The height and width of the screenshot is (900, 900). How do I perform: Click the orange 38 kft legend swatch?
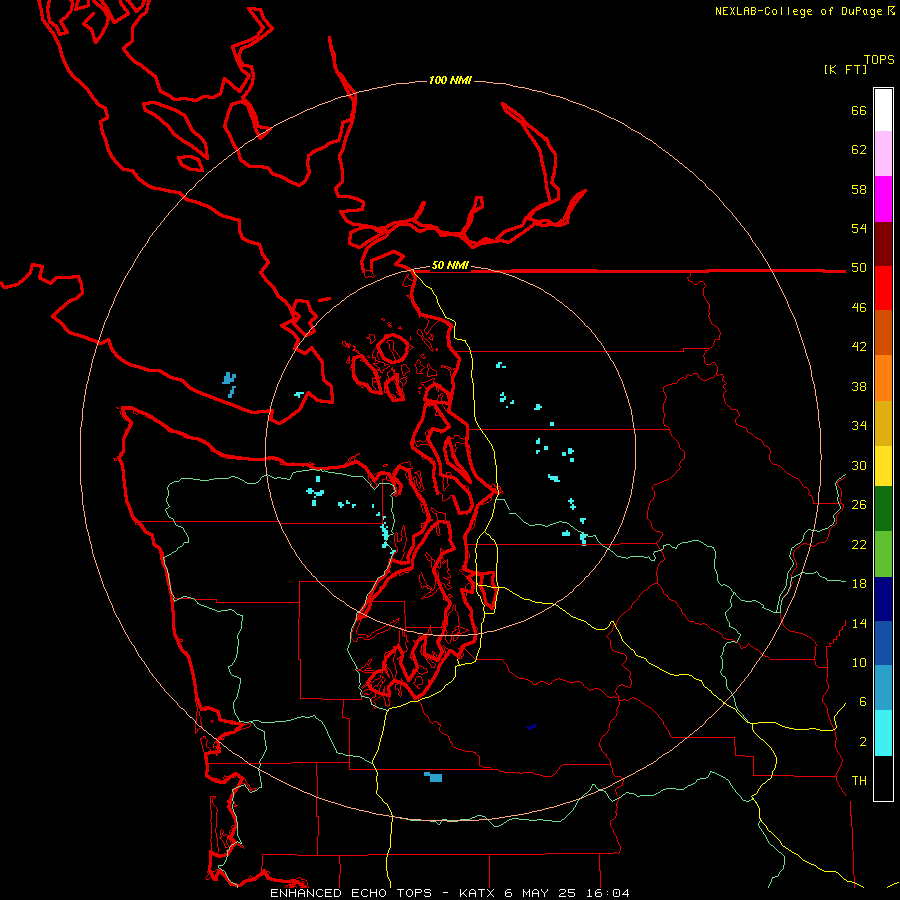883,378
